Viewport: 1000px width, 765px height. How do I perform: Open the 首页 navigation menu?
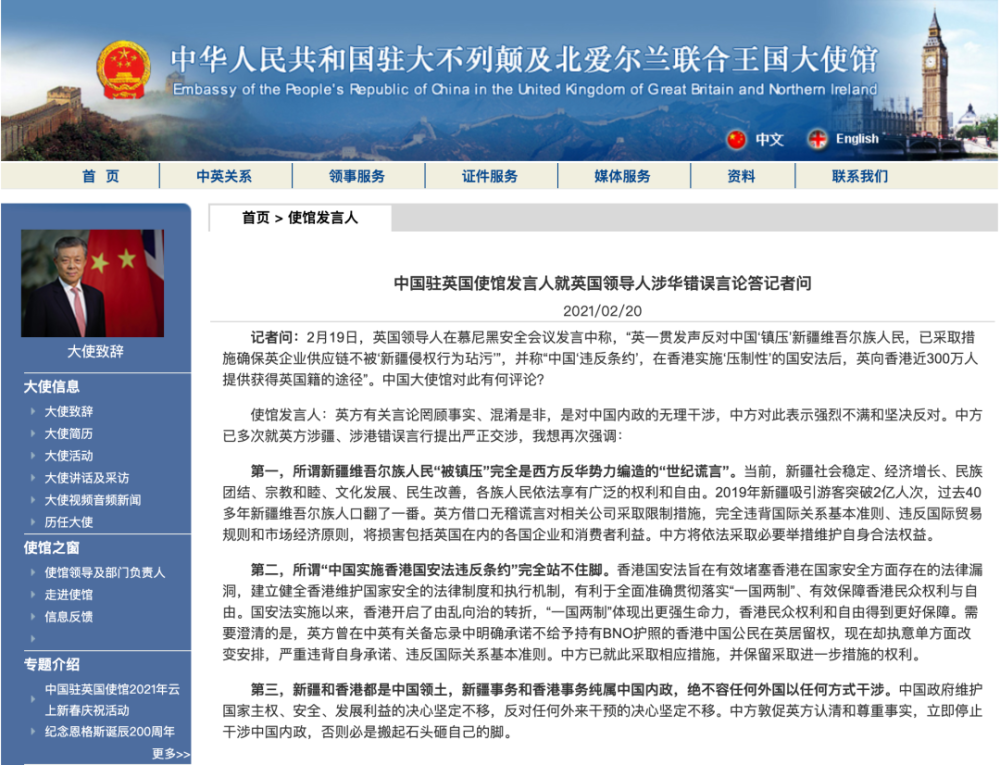pos(101,176)
